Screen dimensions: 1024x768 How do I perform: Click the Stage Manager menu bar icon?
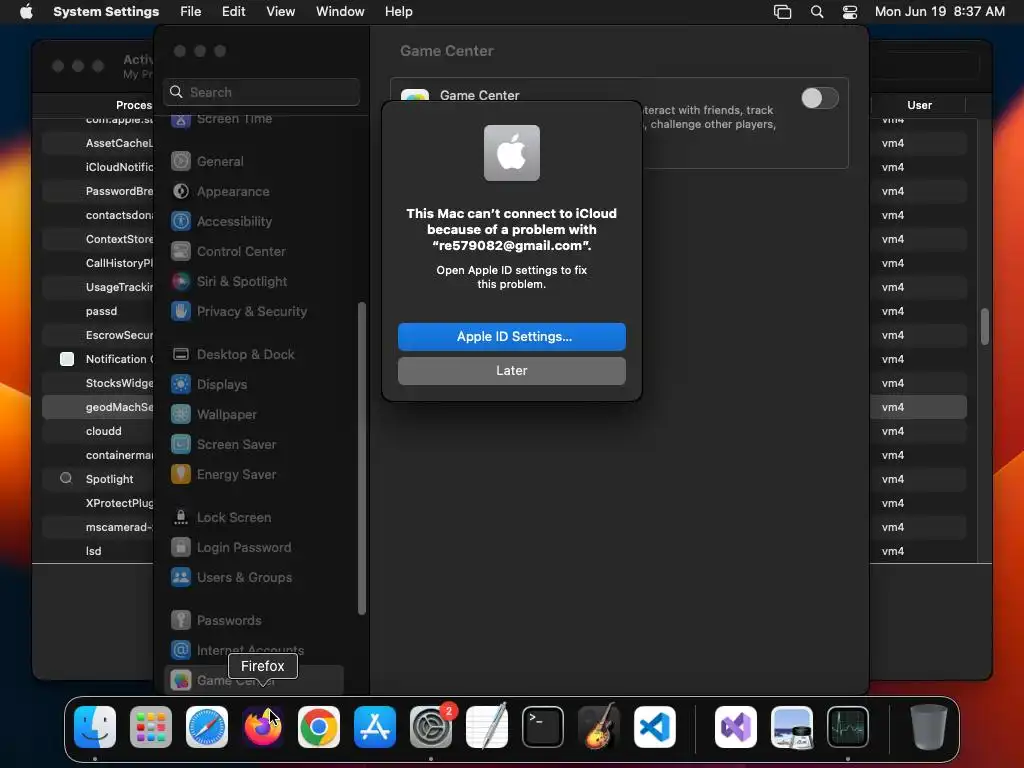(x=782, y=12)
